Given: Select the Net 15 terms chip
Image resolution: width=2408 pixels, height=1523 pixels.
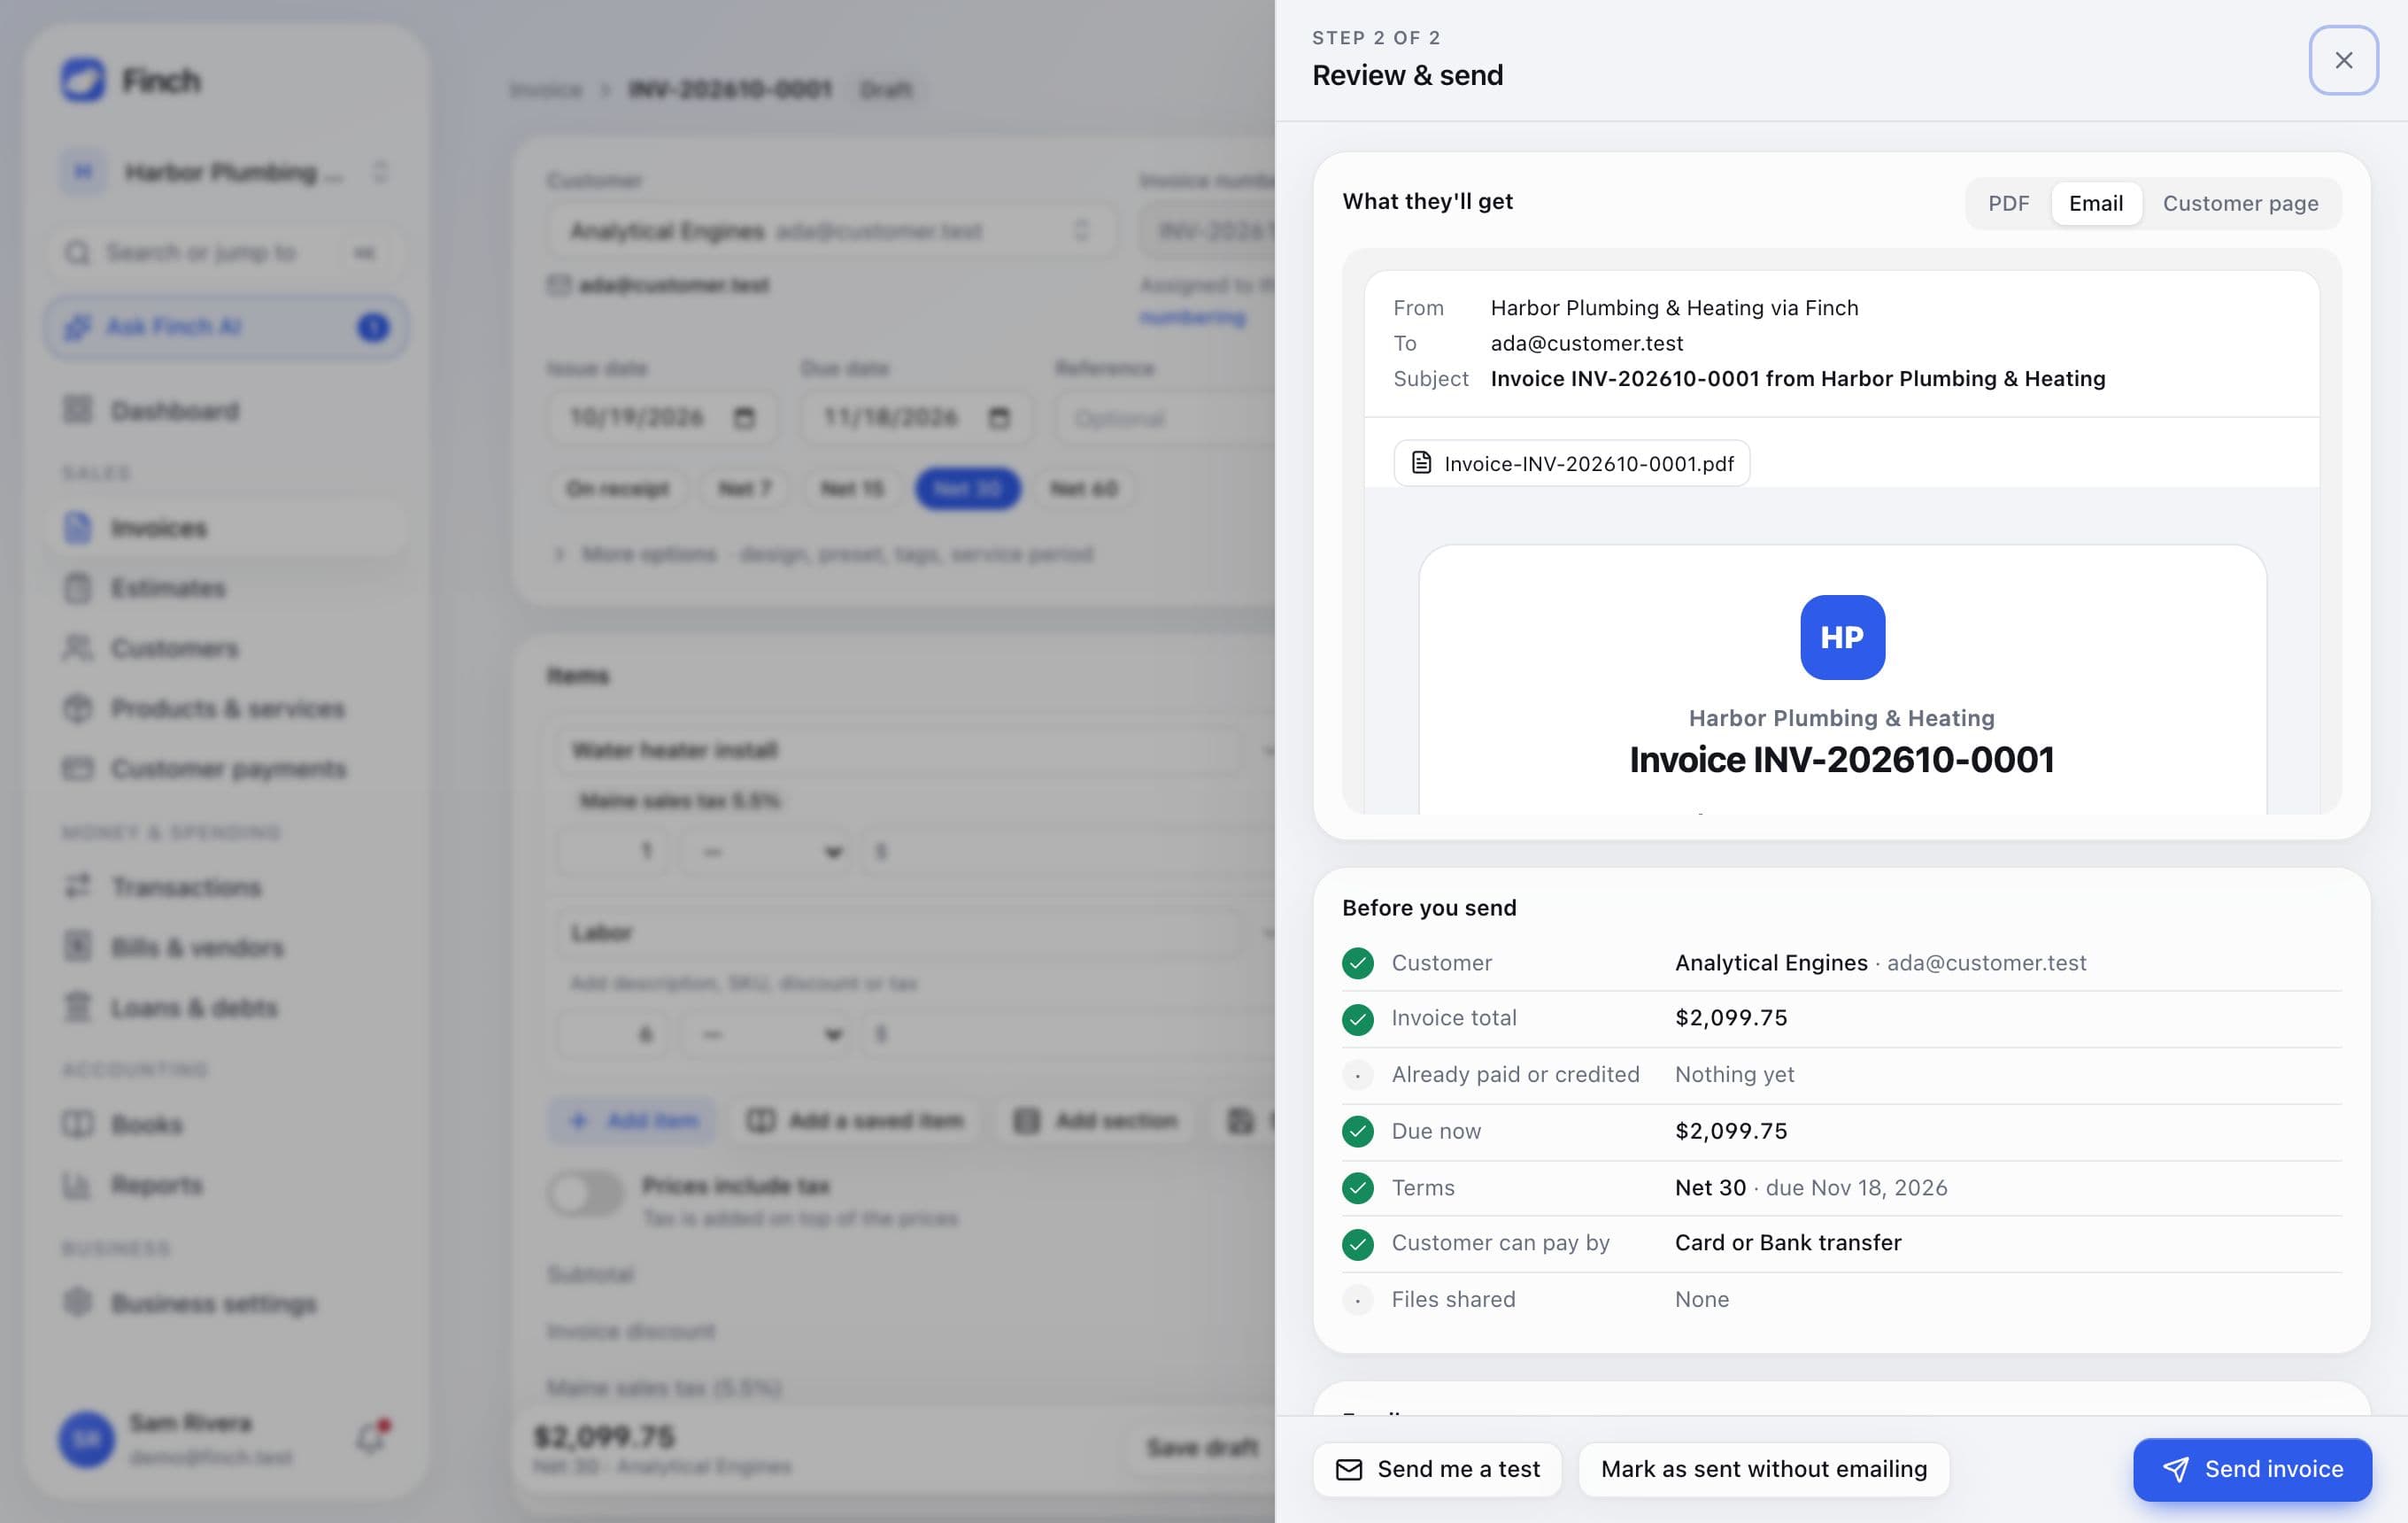Looking at the screenshot, I should point(852,488).
